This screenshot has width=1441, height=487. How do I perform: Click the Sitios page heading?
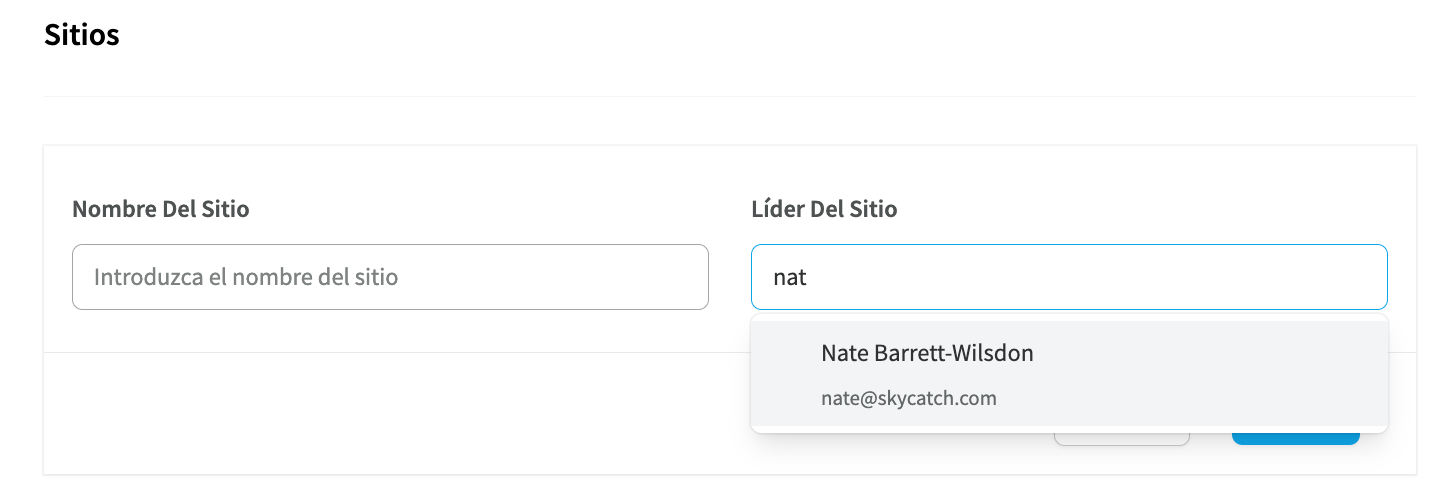click(82, 35)
